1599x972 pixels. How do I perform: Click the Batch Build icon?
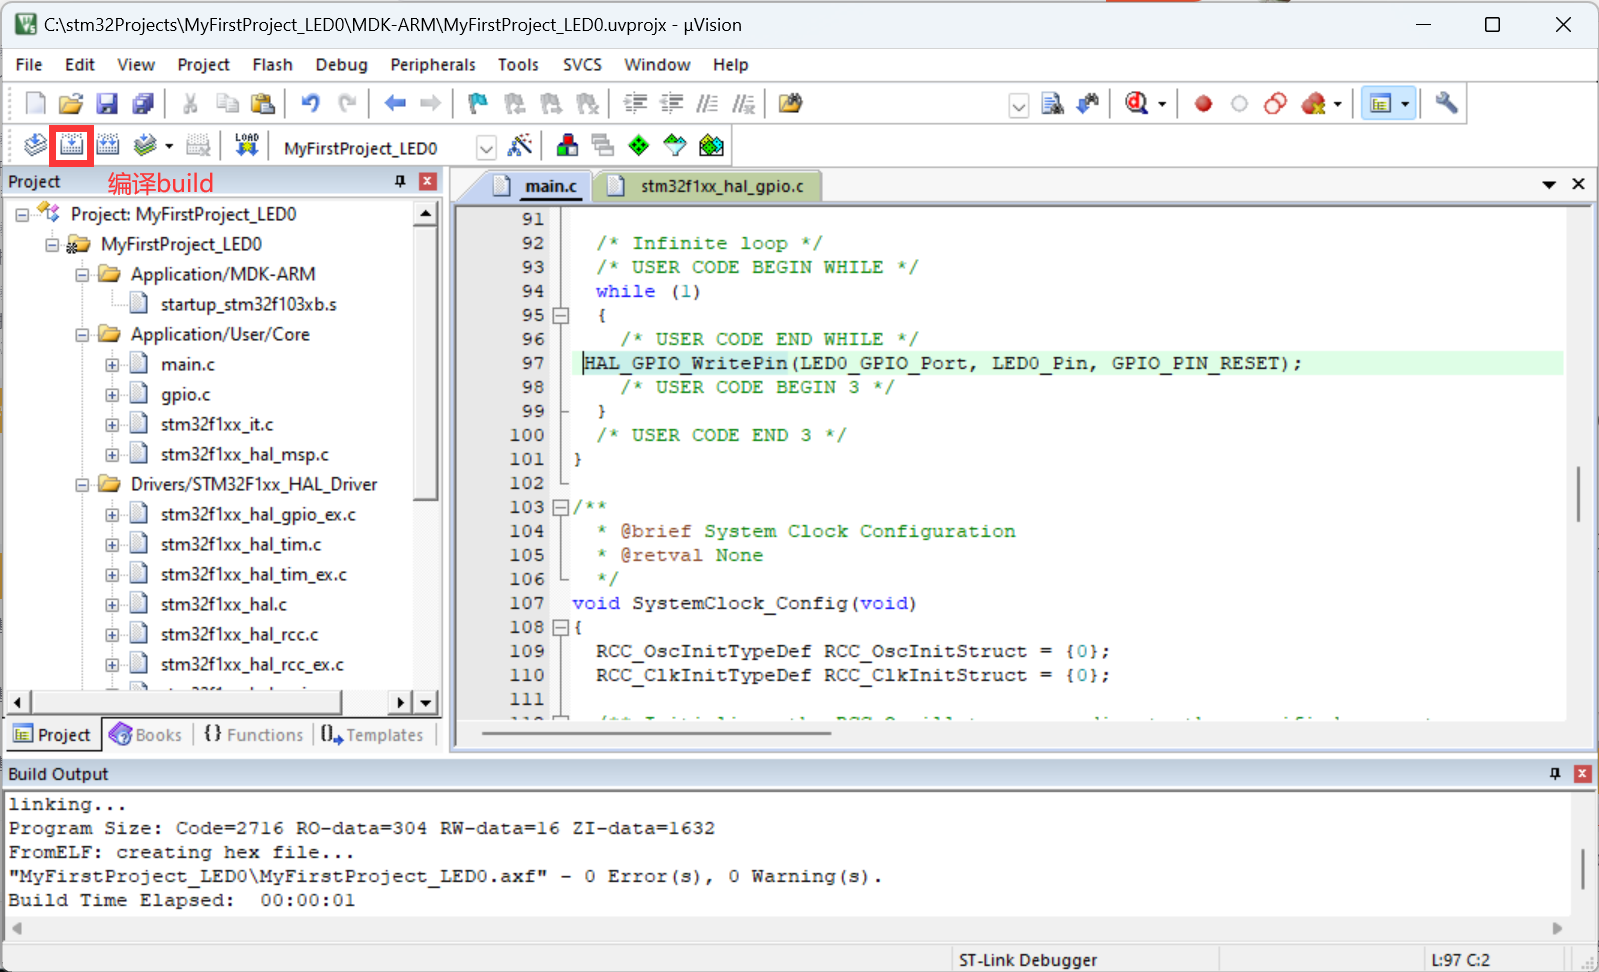tap(145, 146)
